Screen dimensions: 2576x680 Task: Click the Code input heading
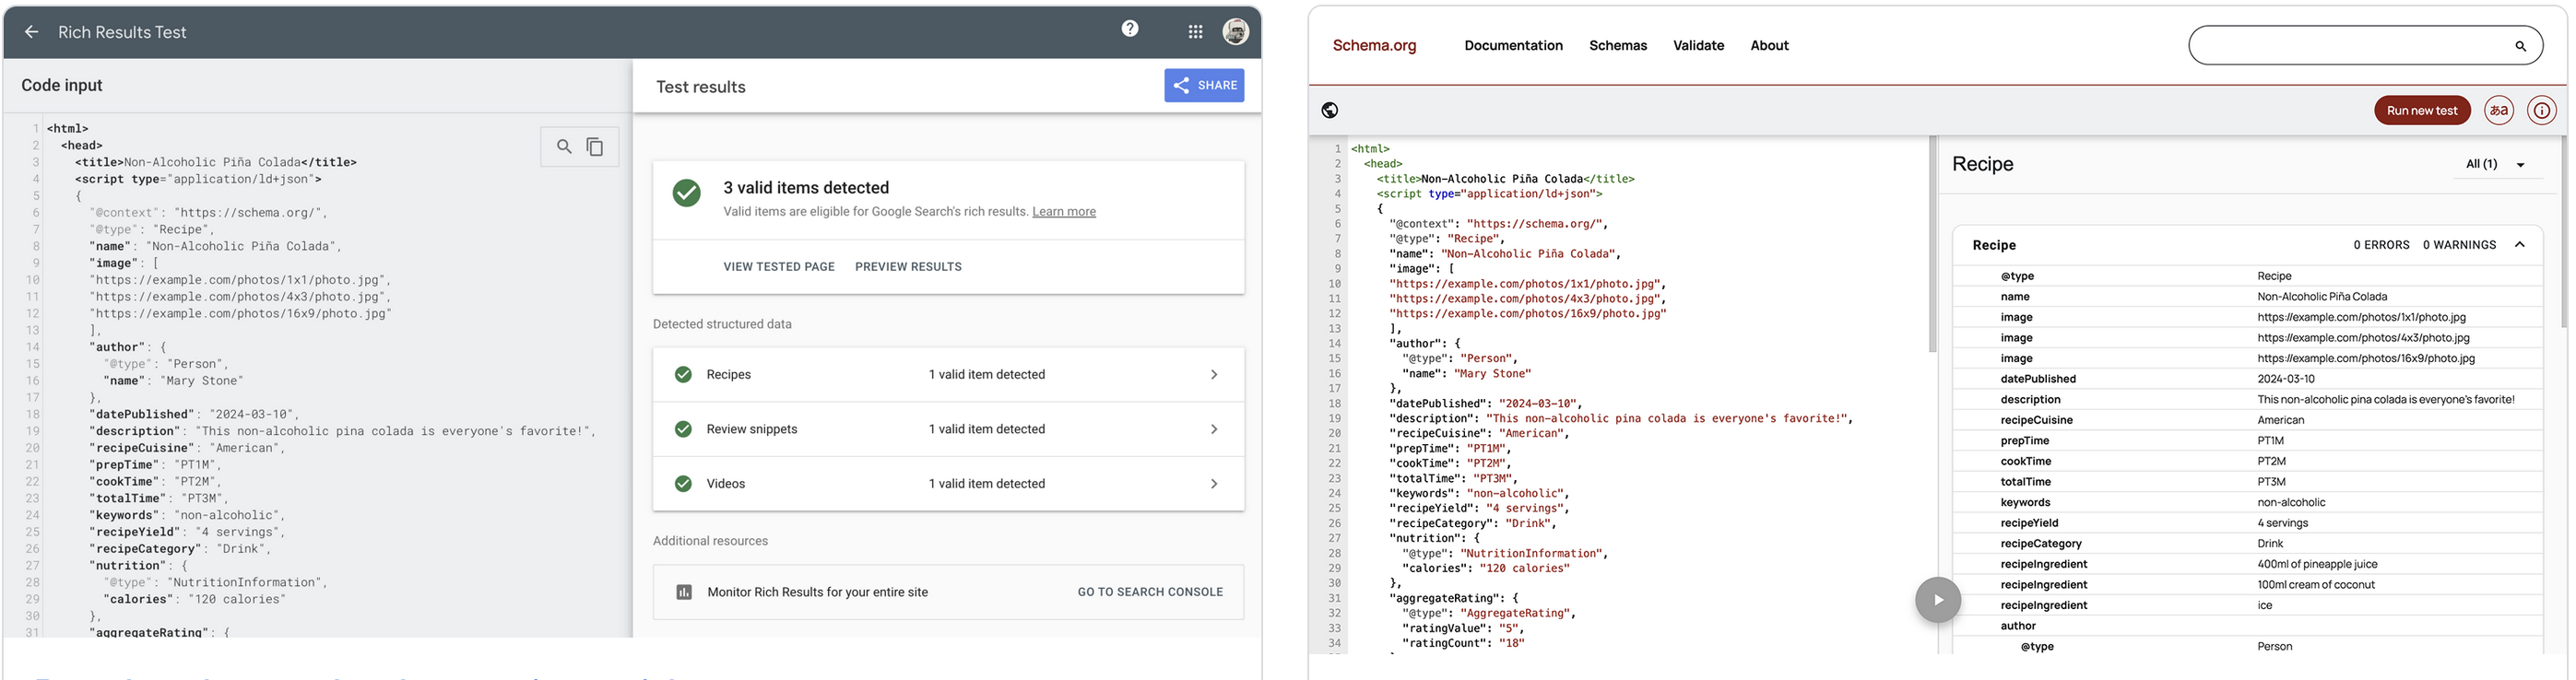(62, 86)
